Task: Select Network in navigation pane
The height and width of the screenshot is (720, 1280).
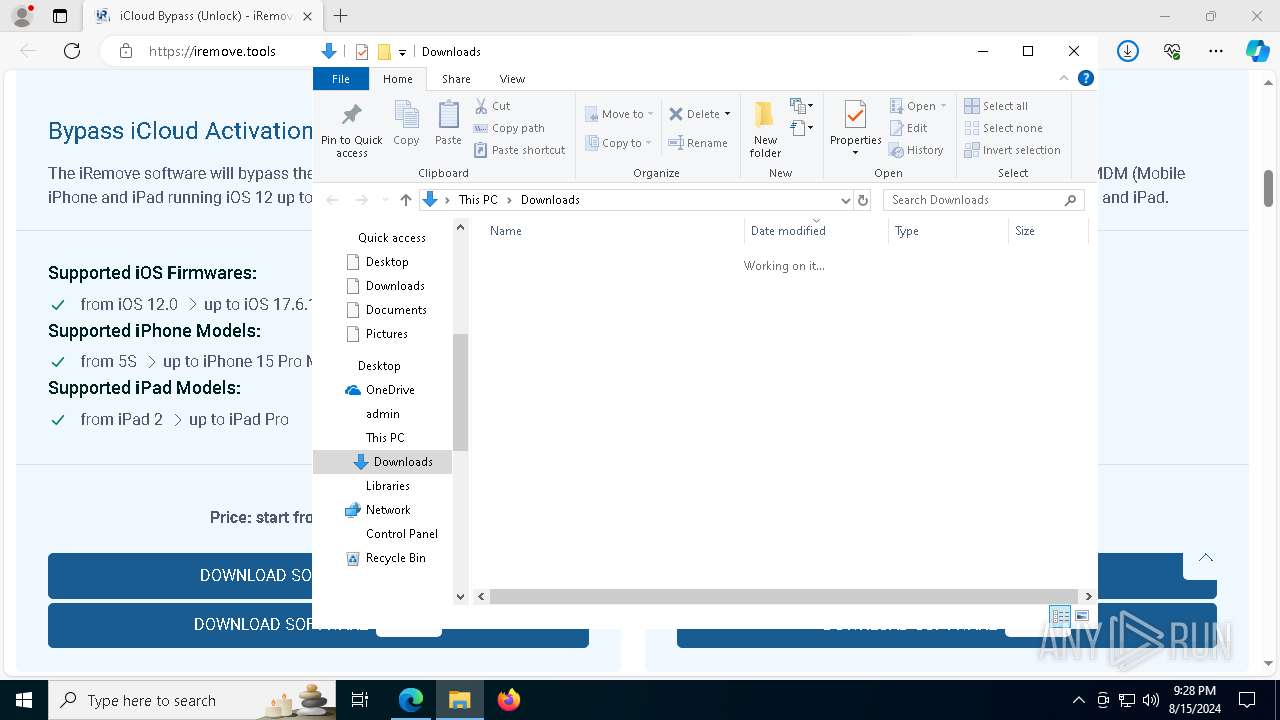Action: tap(388, 510)
